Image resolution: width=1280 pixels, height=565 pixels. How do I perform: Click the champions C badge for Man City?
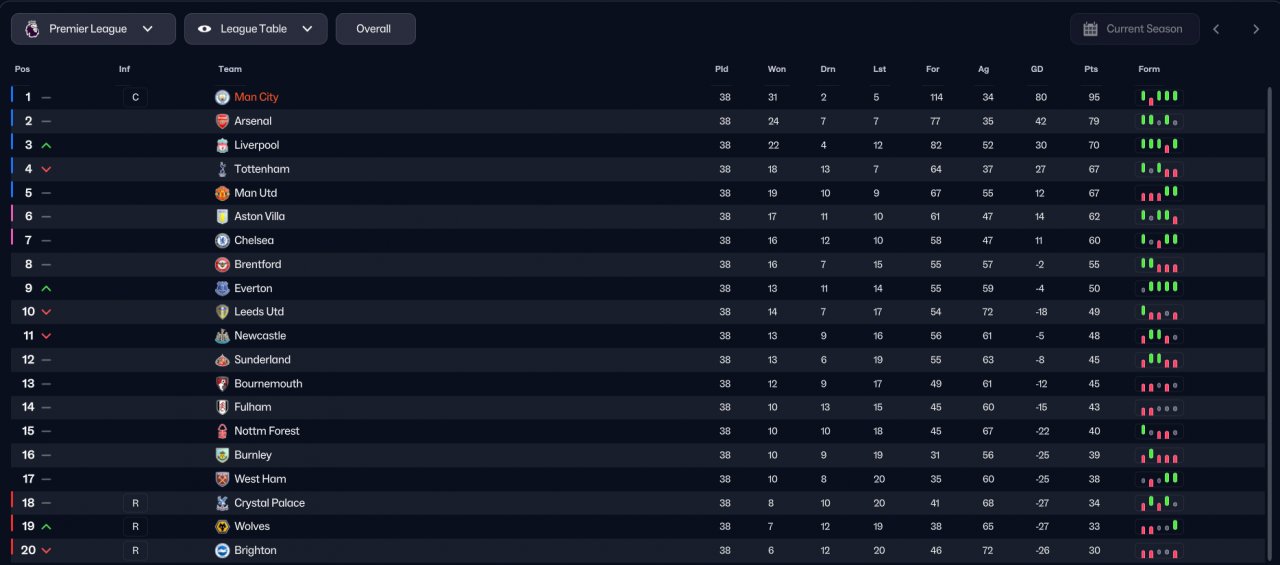click(134, 97)
